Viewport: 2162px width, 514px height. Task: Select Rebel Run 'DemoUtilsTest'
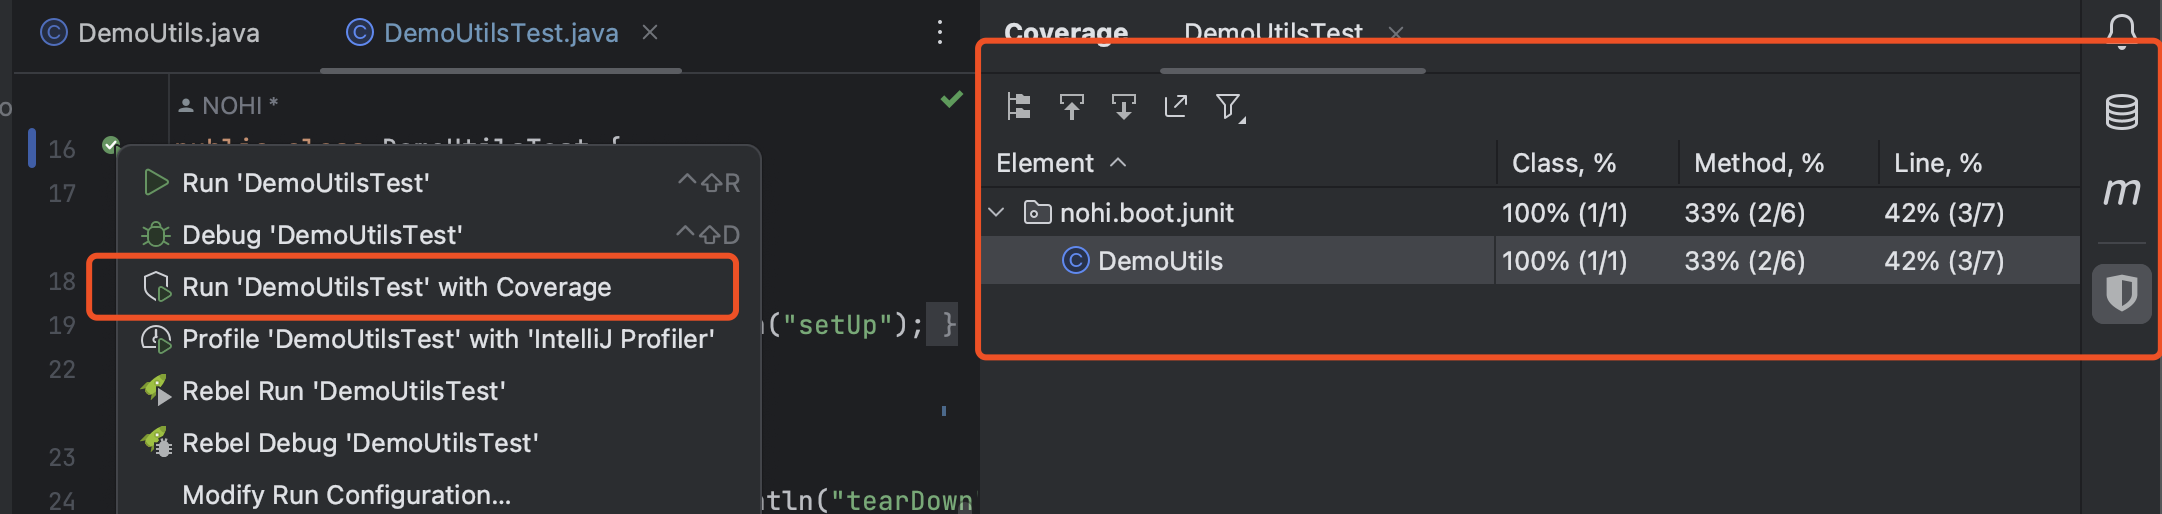pos(440,391)
